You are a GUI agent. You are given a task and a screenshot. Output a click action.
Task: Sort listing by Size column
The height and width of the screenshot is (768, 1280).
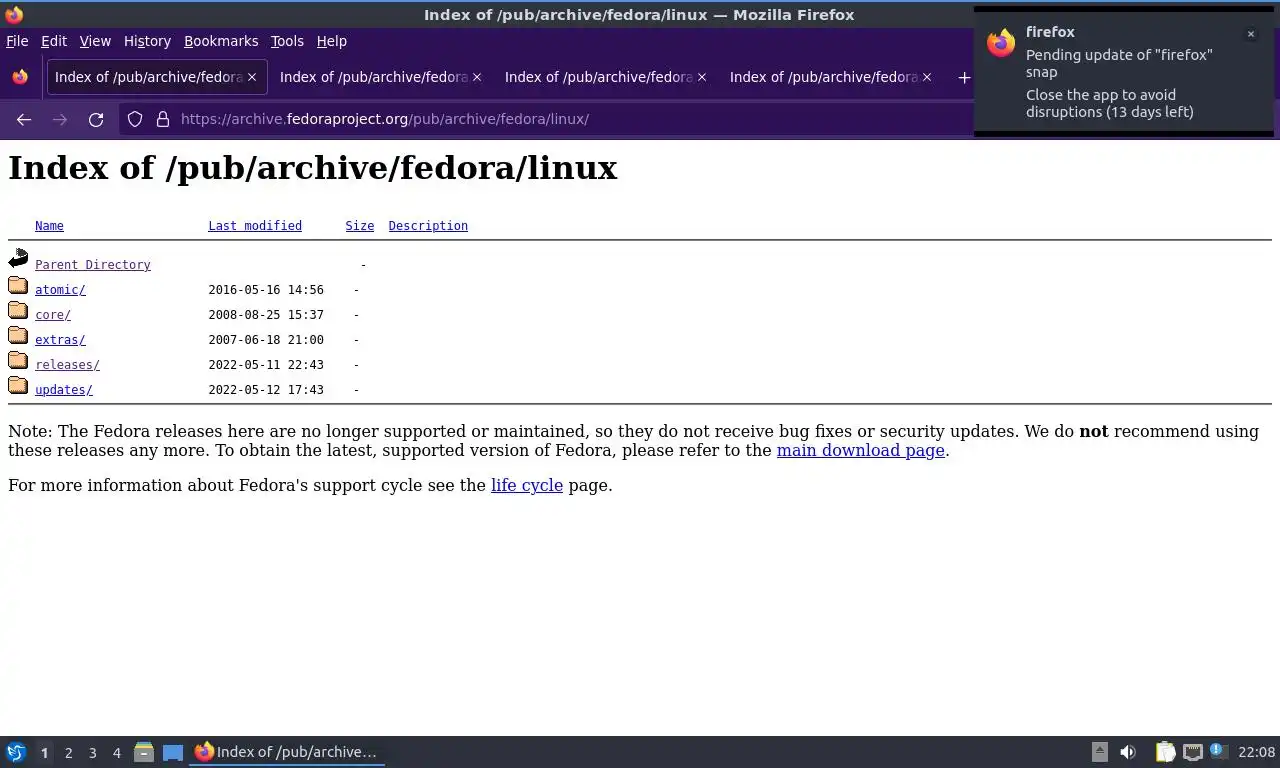tap(360, 226)
